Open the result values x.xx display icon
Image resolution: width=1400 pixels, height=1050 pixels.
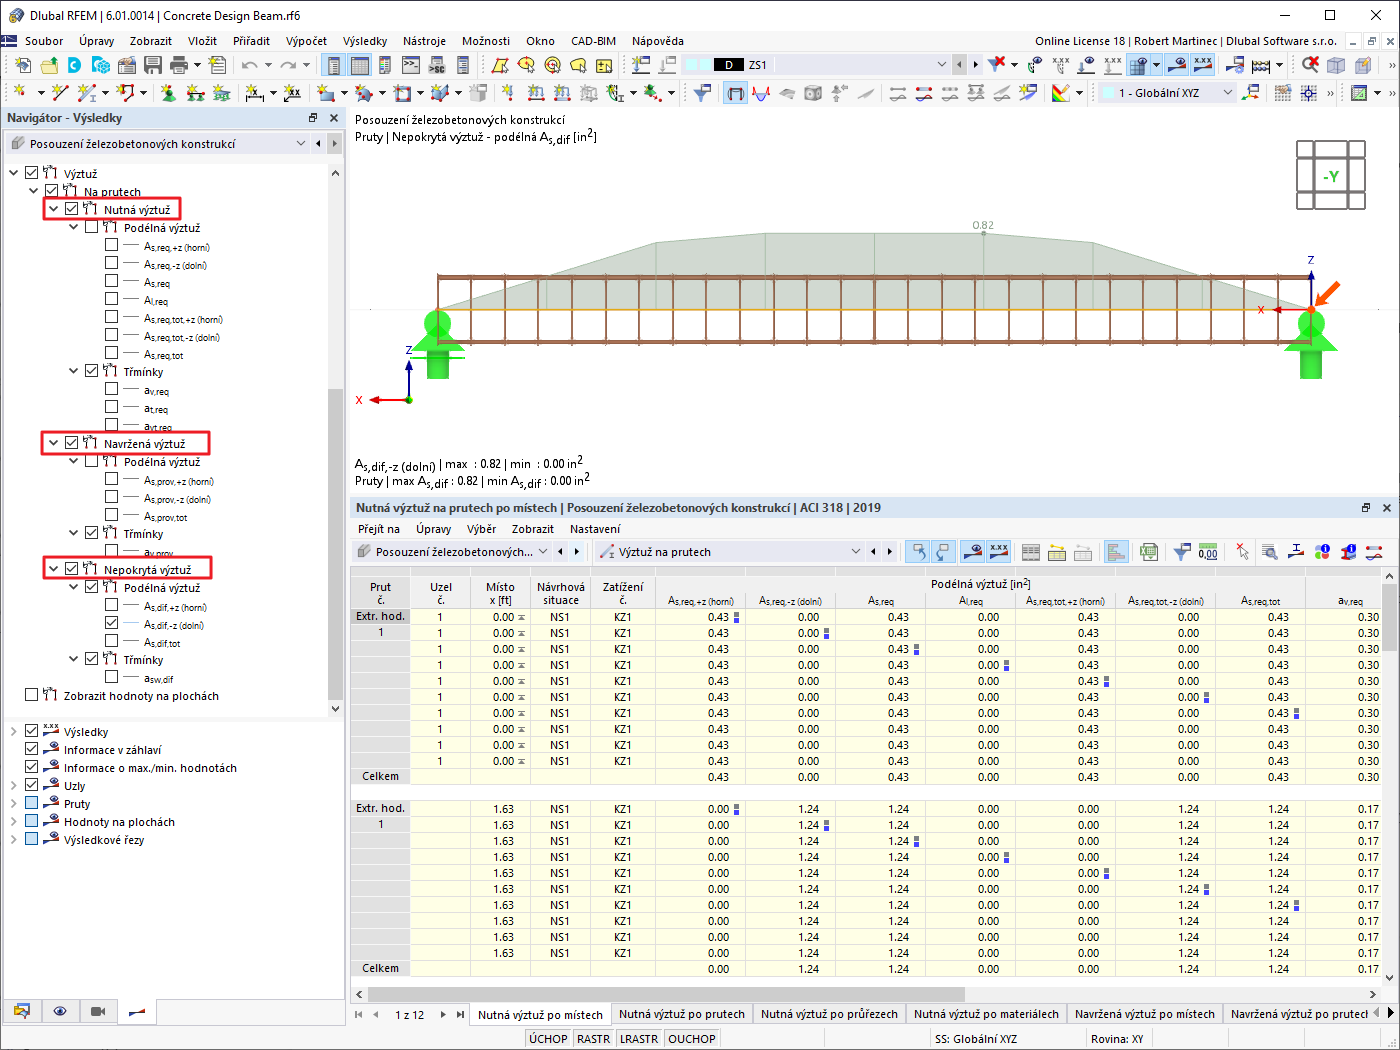pos(1201,63)
